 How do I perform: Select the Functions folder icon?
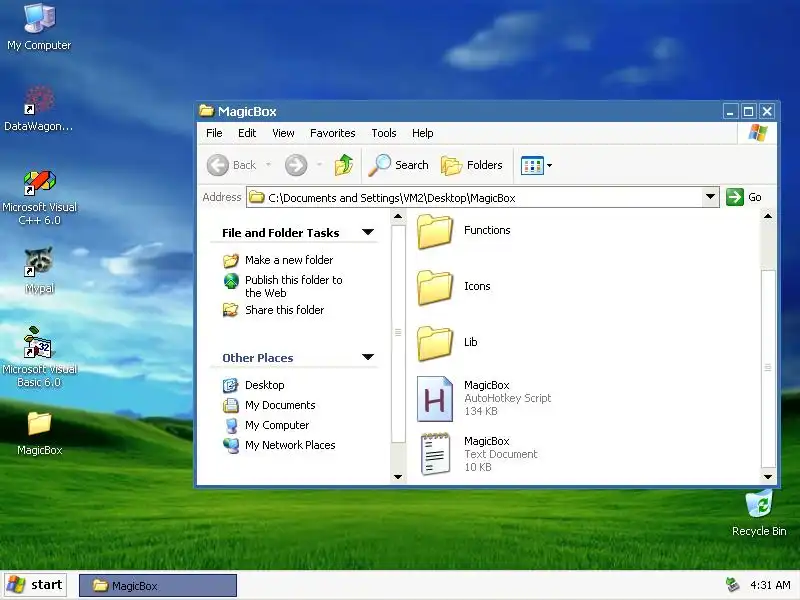pos(435,232)
